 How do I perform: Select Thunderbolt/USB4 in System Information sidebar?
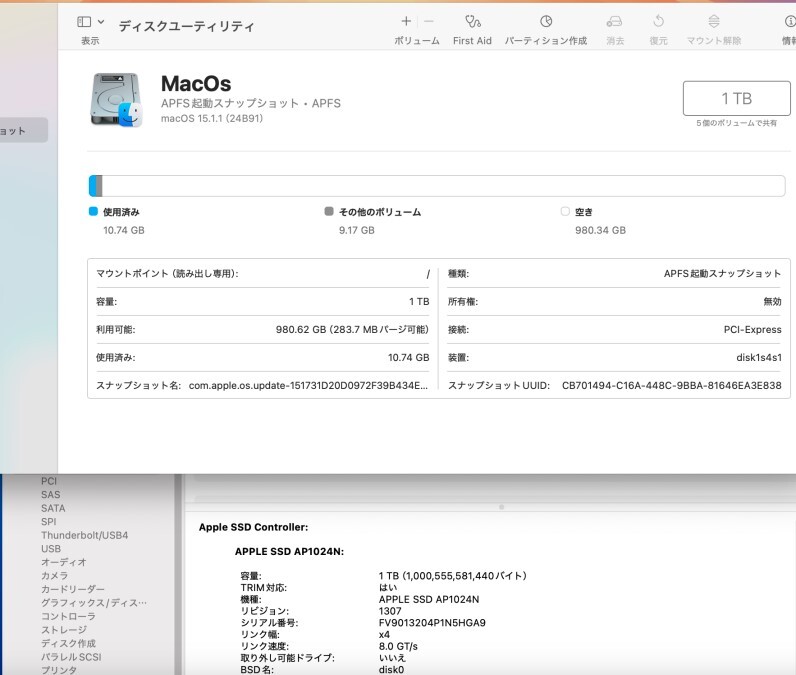(85, 535)
